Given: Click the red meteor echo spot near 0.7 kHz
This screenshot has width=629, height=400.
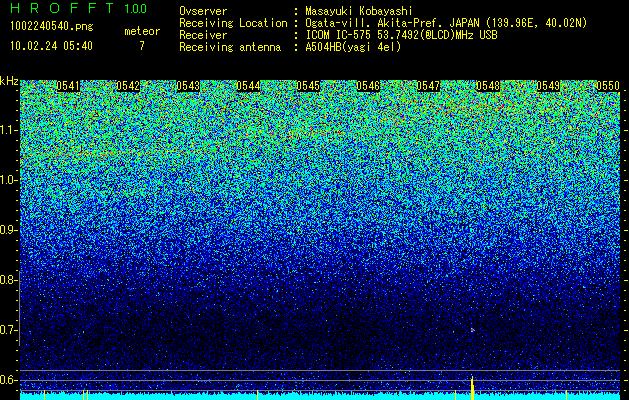Looking at the screenshot, I should point(473,330).
